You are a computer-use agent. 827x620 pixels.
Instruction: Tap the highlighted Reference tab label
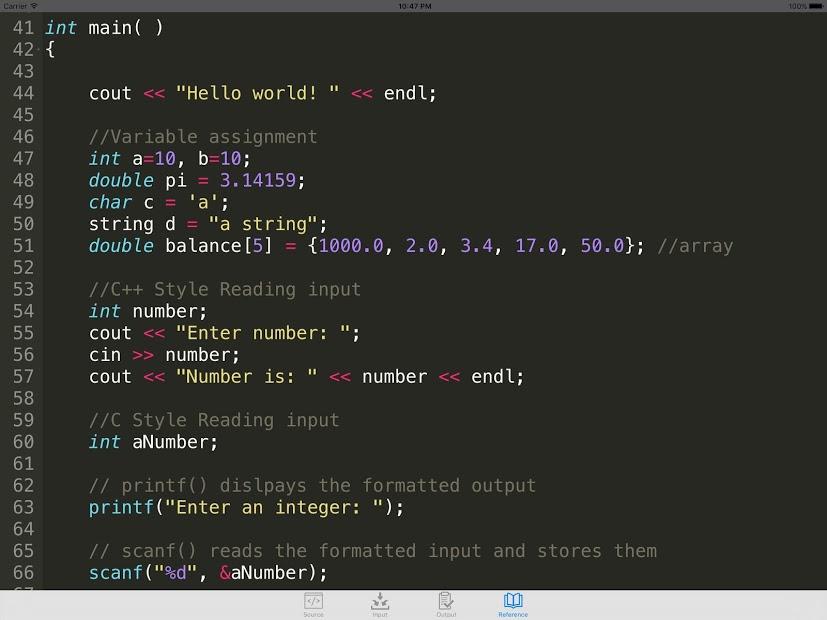tap(513, 614)
